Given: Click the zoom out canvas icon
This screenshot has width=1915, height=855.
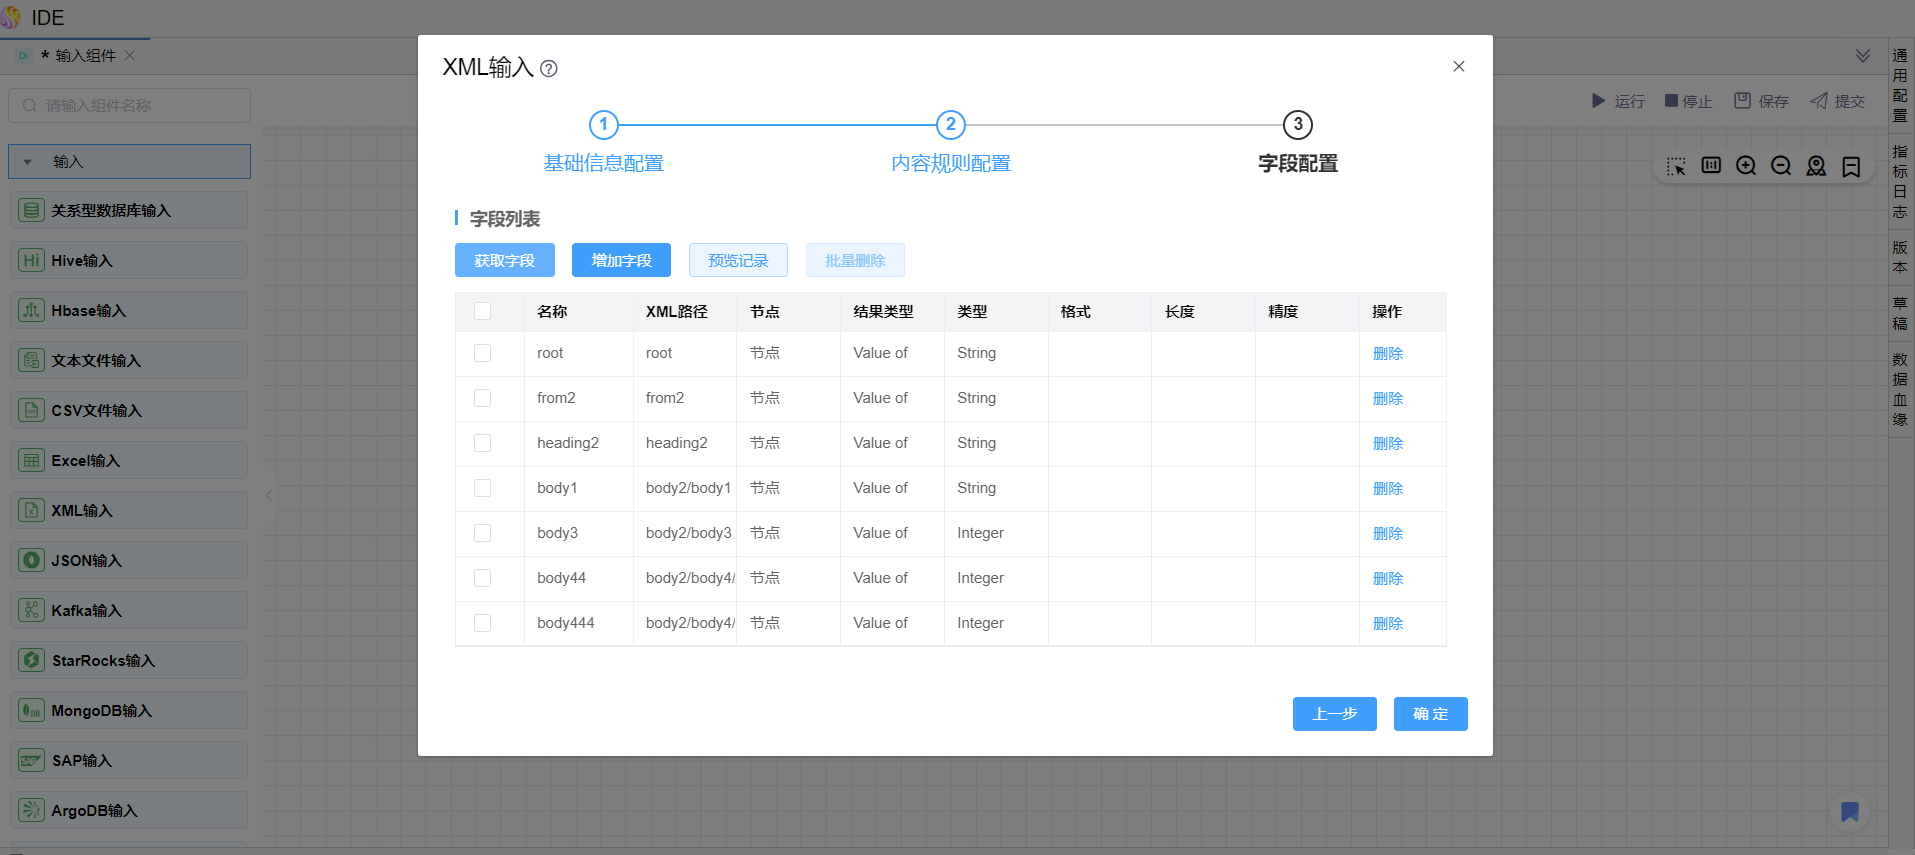Looking at the screenshot, I should pyautogui.click(x=1781, y=166).
